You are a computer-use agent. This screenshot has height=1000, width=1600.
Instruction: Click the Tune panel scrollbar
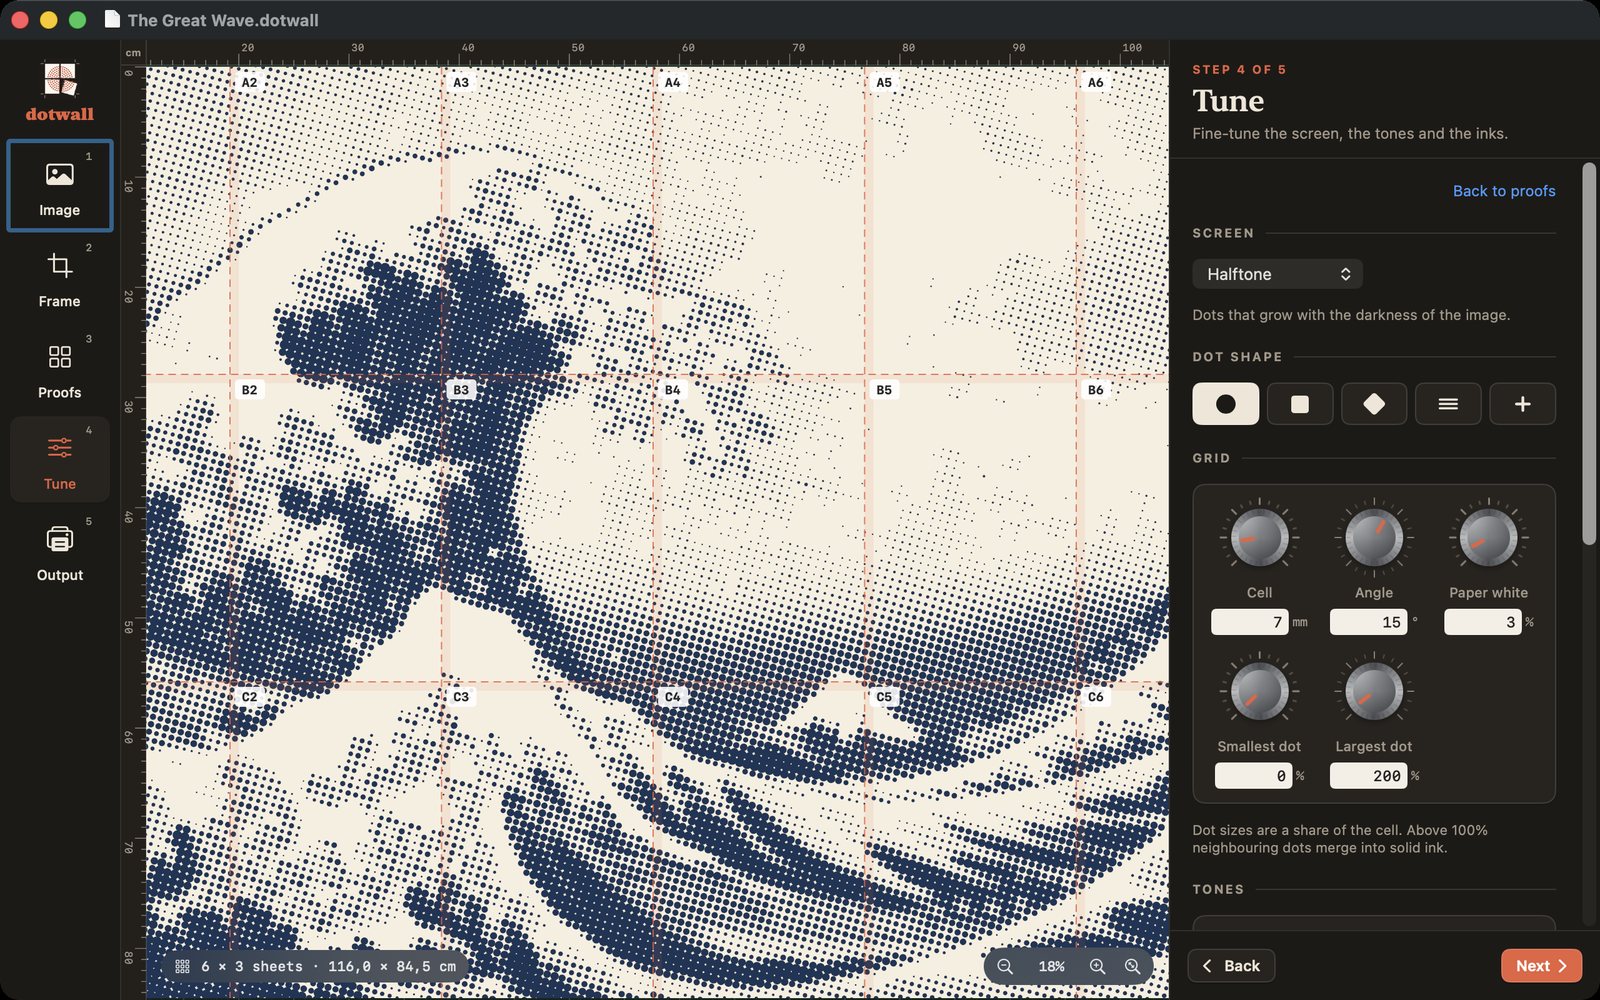click(x=1589, y=354)
